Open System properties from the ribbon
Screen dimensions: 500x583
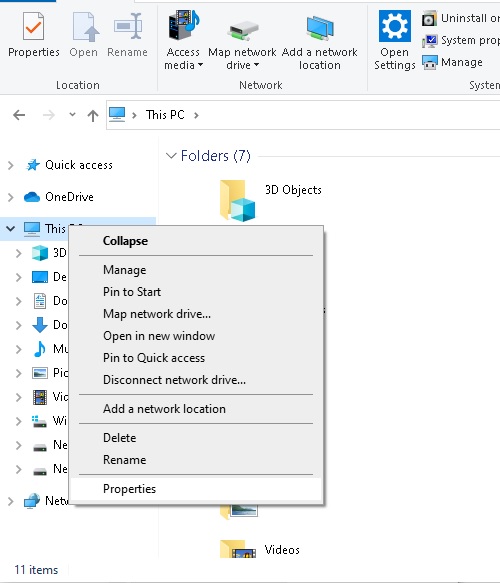[x=461, y=40]
